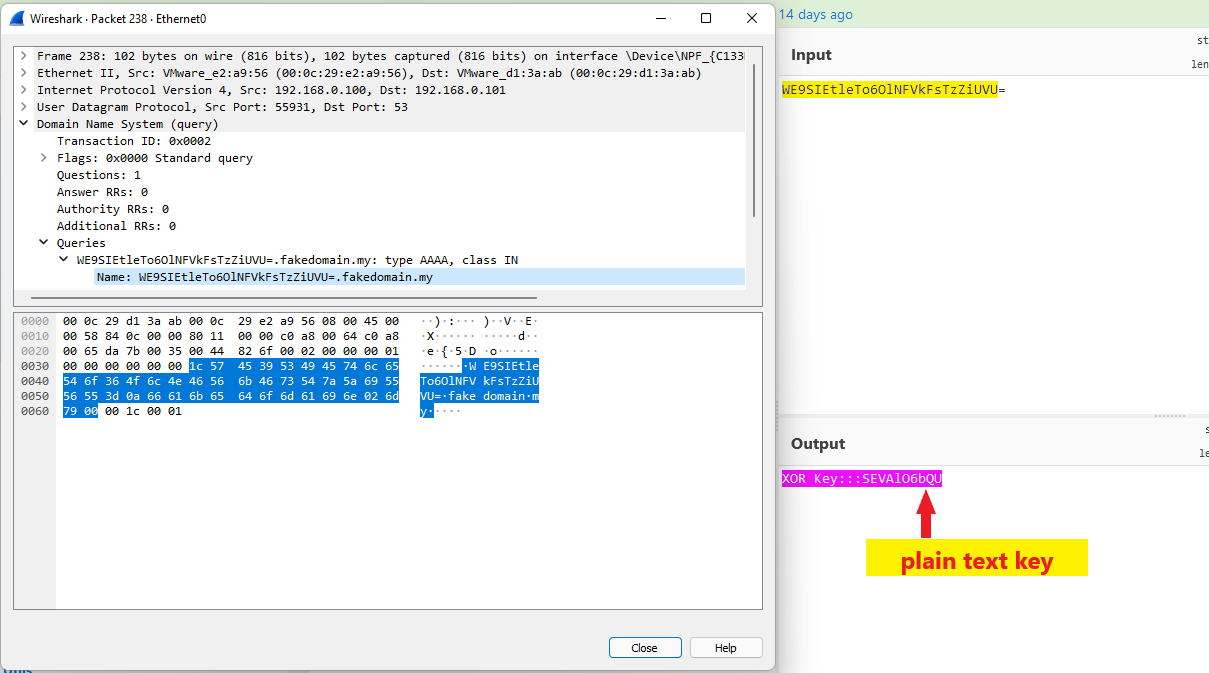Expand Internet Protocol Version 4 row
This screenshot has width=1209, height=673.
tap(24, 90)
